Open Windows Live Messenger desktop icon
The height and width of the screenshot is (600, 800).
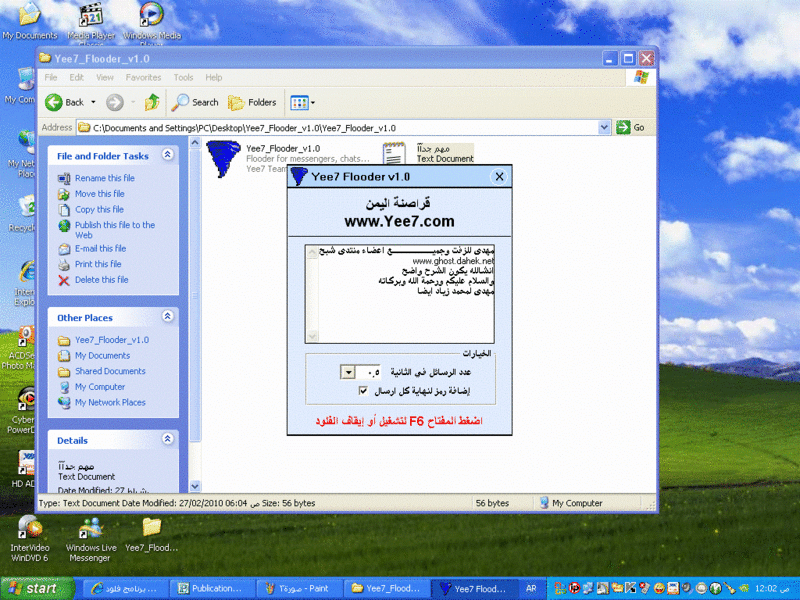tap(91, 539)
